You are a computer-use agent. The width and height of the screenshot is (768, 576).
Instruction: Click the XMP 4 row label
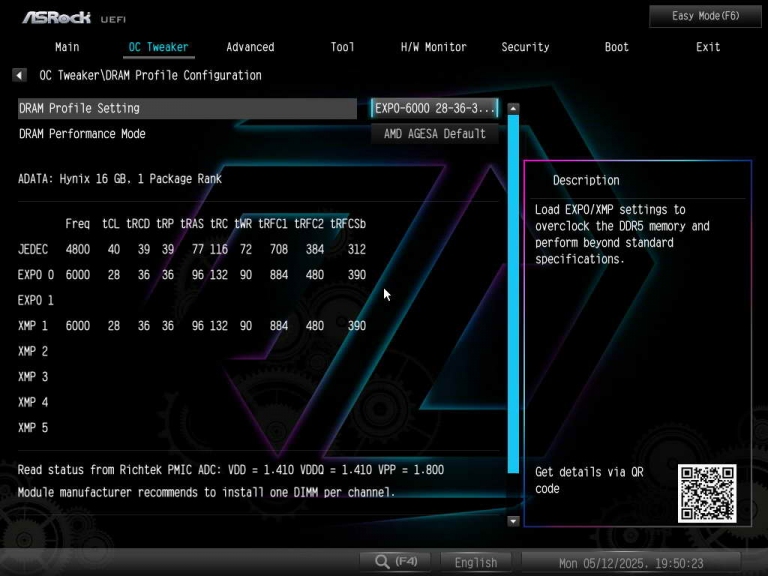pyautogui.click(x=33, y=402)
